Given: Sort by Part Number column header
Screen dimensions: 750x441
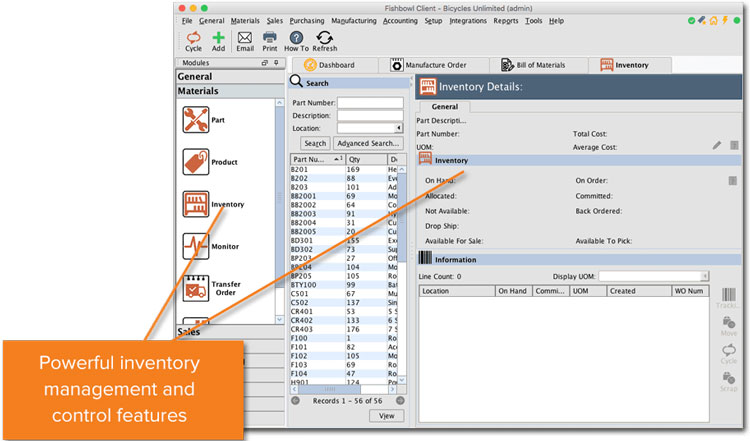Looking at the screenshot, I should click(x=318, y=159).
